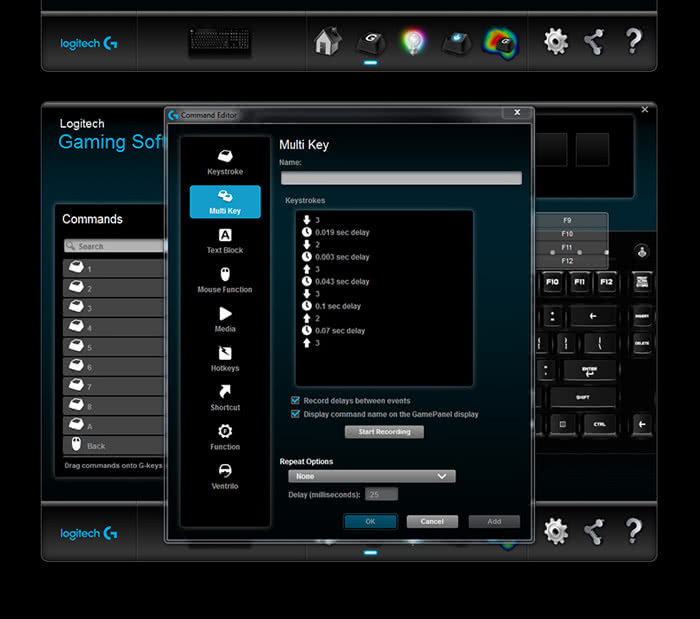Open help question mark icon at top
Image resolution: width=700 pixels, height=619 pixels.
(633, 42)
